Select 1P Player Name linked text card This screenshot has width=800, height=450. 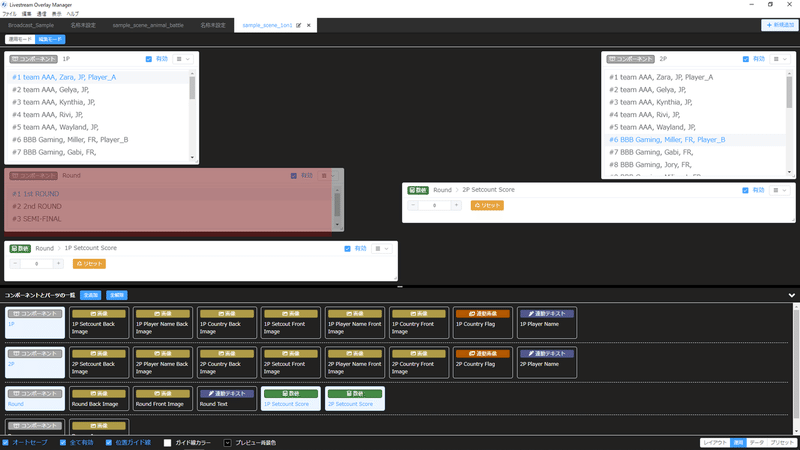547,322
